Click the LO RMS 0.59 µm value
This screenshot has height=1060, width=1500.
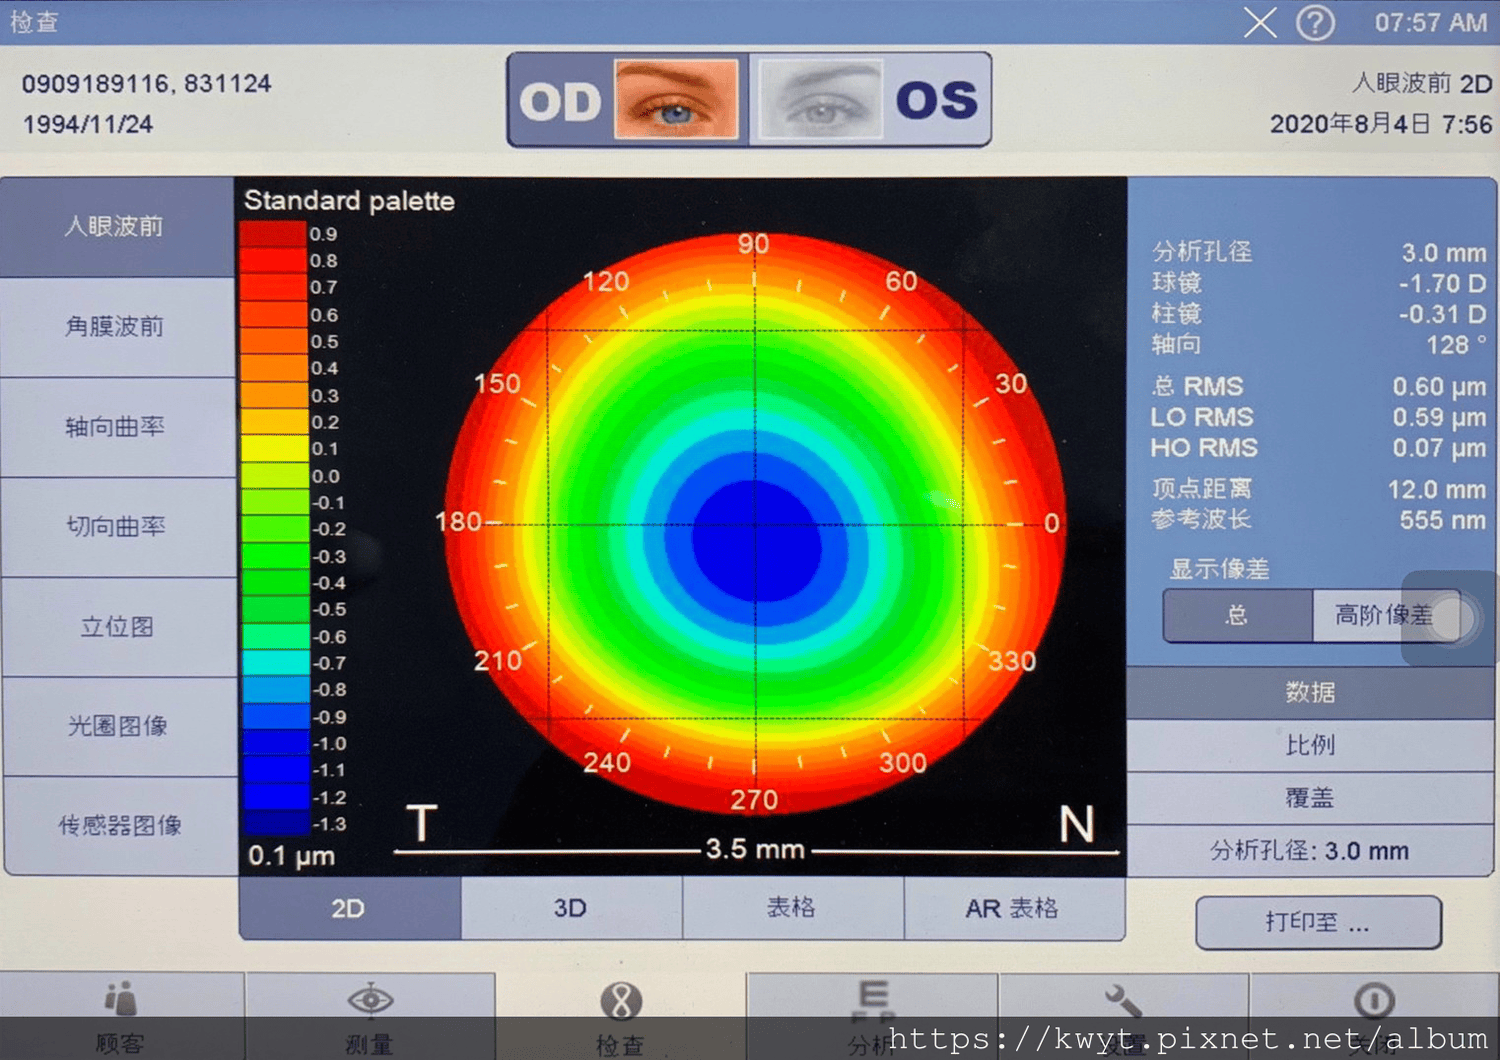[x=1439, y=417]
